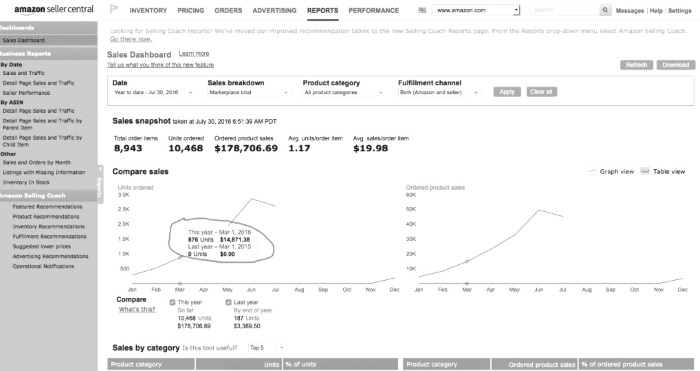Click the flag icon beside Inventory
Image resolution: width=700 pixels, height=371 pixels.
tap(114, 9)
